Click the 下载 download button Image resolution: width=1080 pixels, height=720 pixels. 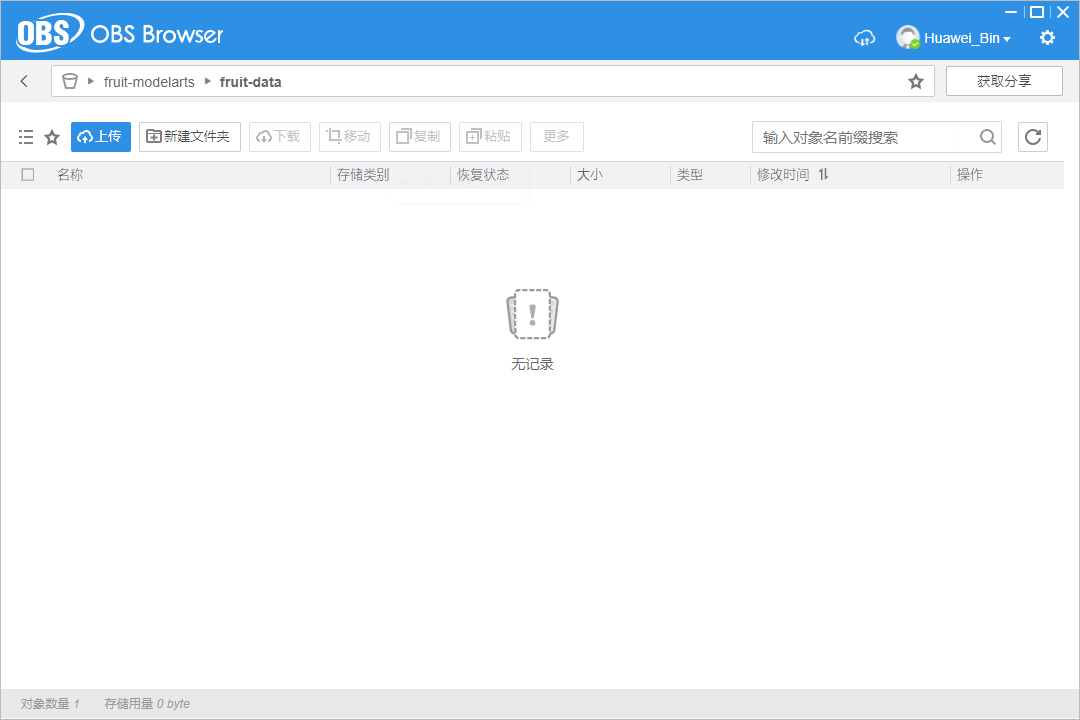pos(279,136)
